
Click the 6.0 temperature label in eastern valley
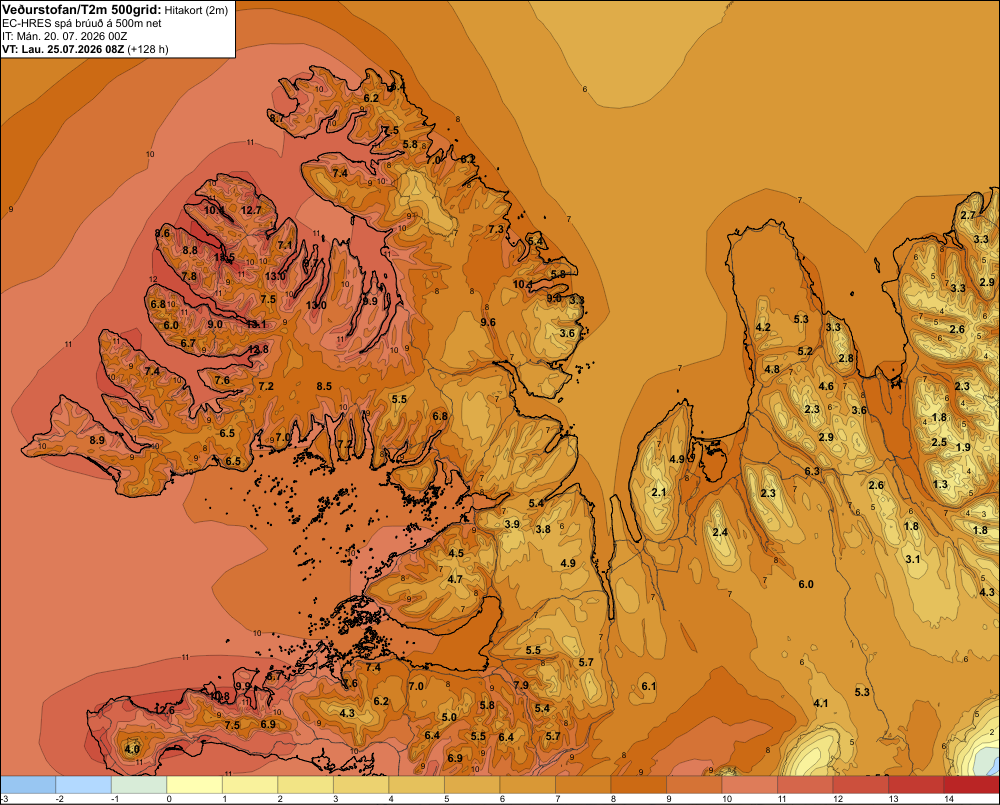[x=806, y=584]
